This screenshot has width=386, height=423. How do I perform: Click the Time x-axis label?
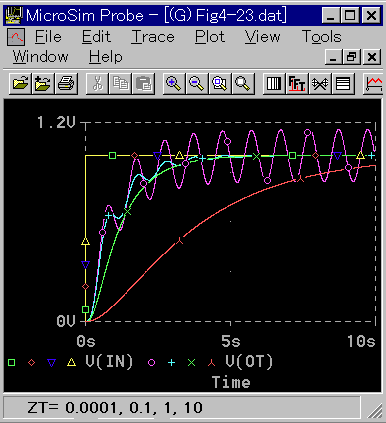[x=231, y=382]
